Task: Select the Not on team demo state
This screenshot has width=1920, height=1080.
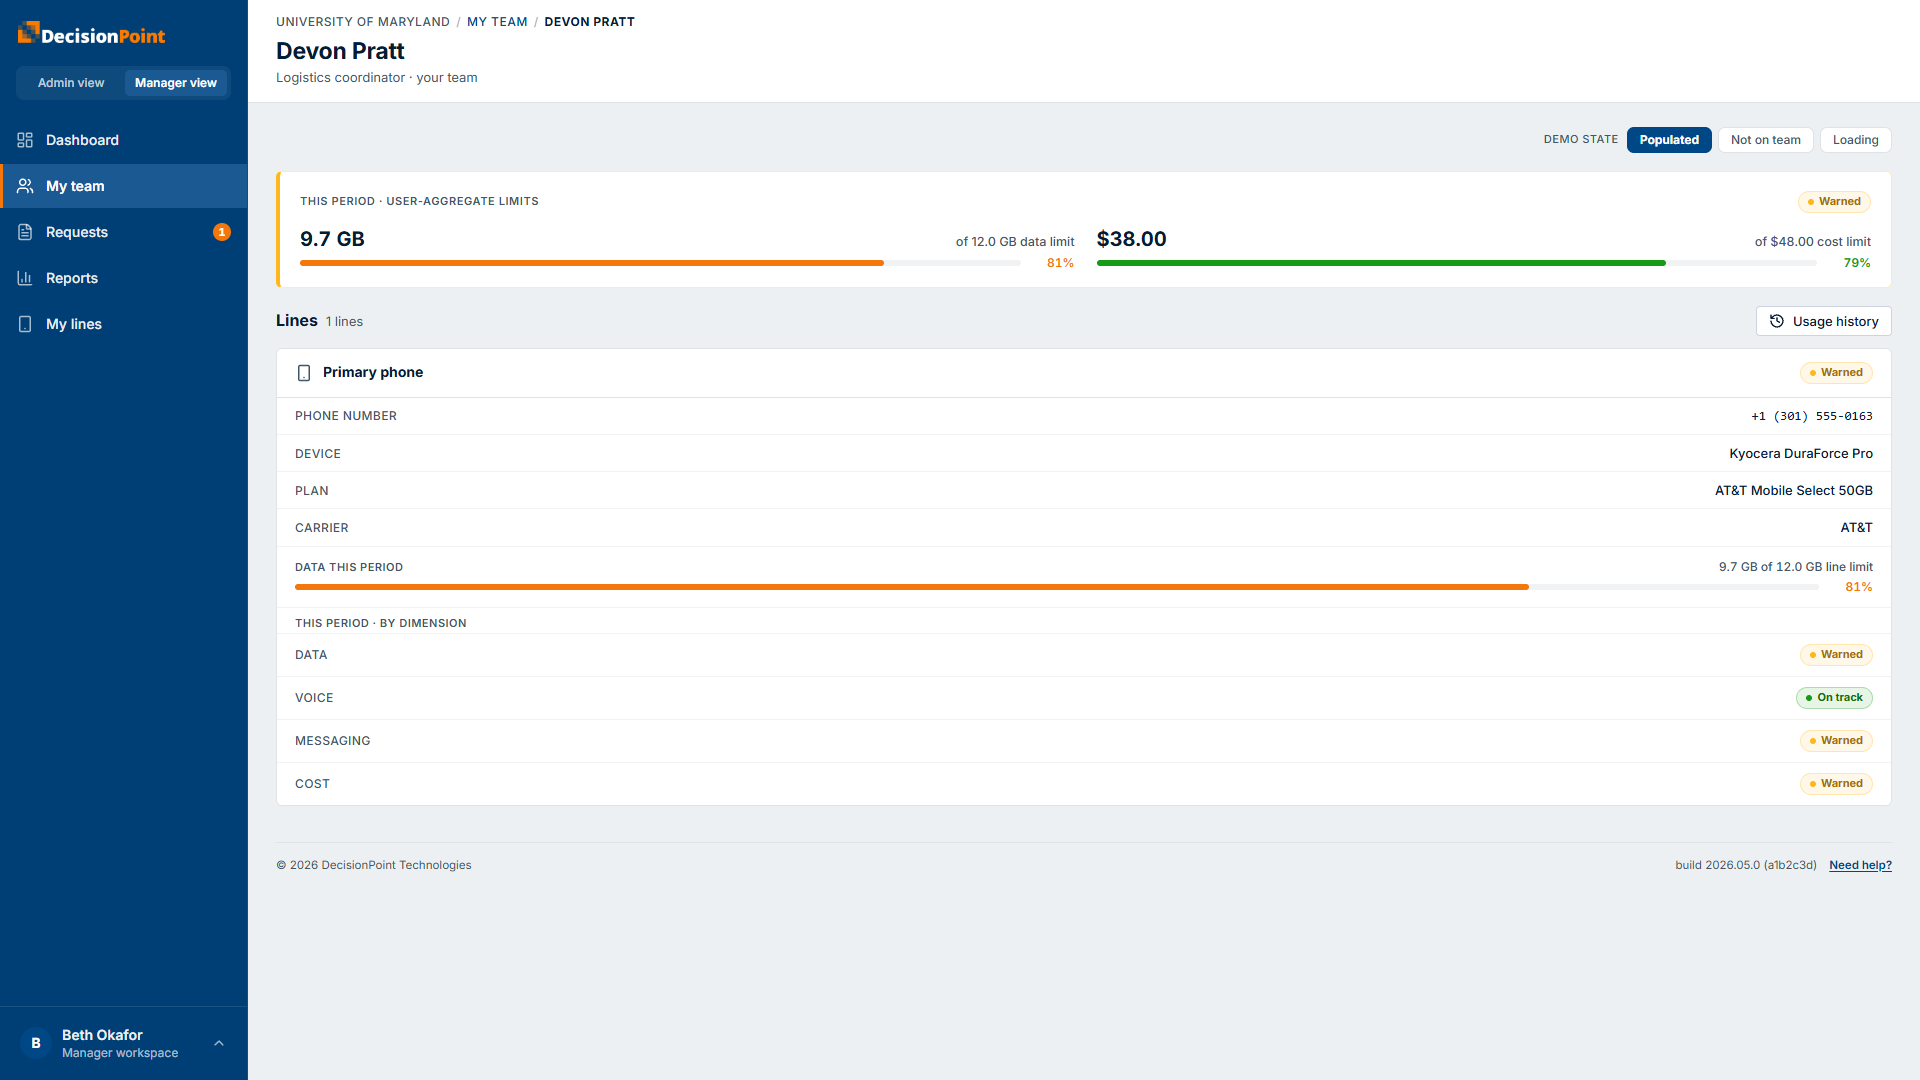Action: [x=1766, y=140]
